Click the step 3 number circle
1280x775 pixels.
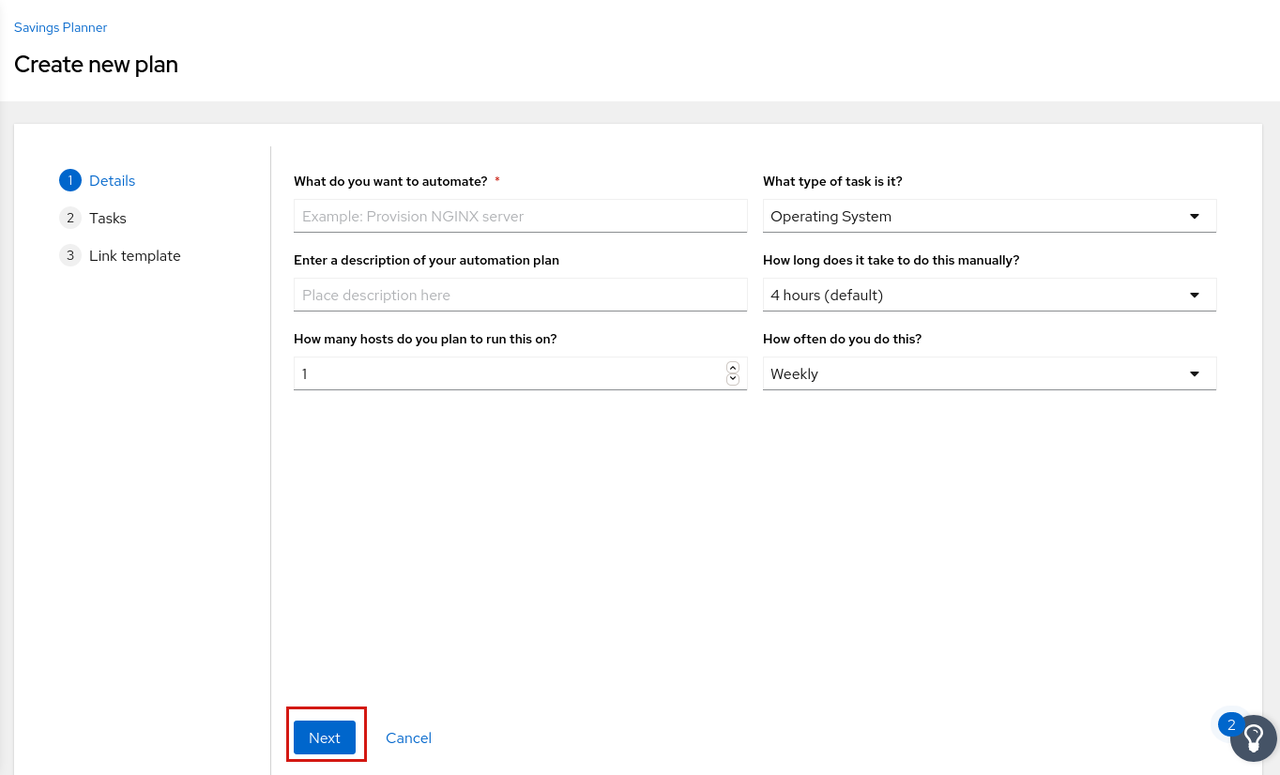coord(70,256)
